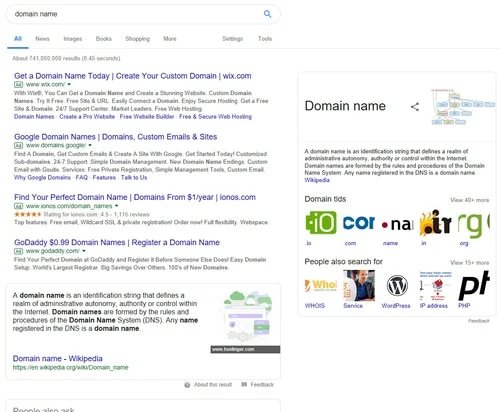Open the PHP related search logo
This screenshot has width=500, height=412.
473,285
